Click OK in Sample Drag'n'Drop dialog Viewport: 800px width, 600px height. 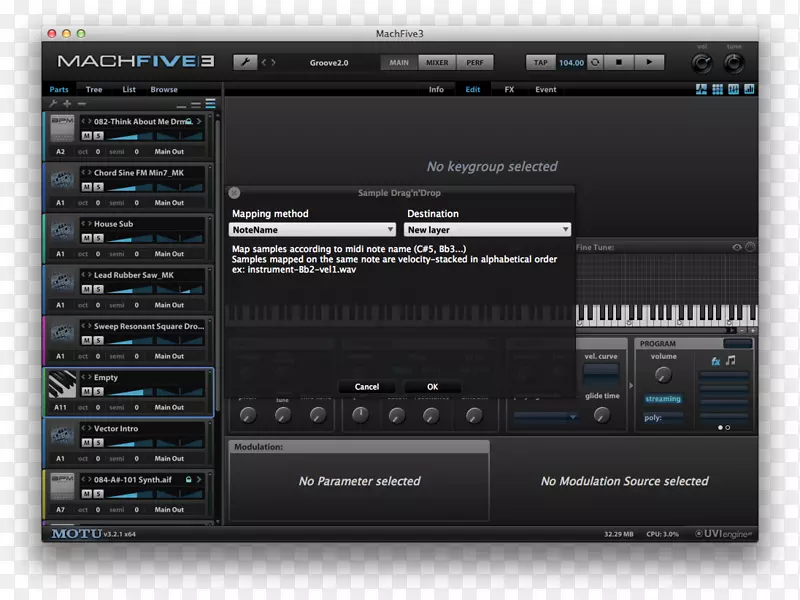pos(432,386)
